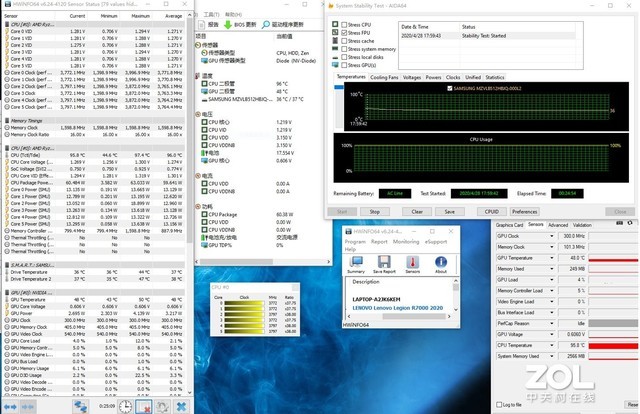This screenshot has height=414, width=640.
Task: Open the Monitoring menu in HWiNFO64
Action: click(x=406, y=242)
